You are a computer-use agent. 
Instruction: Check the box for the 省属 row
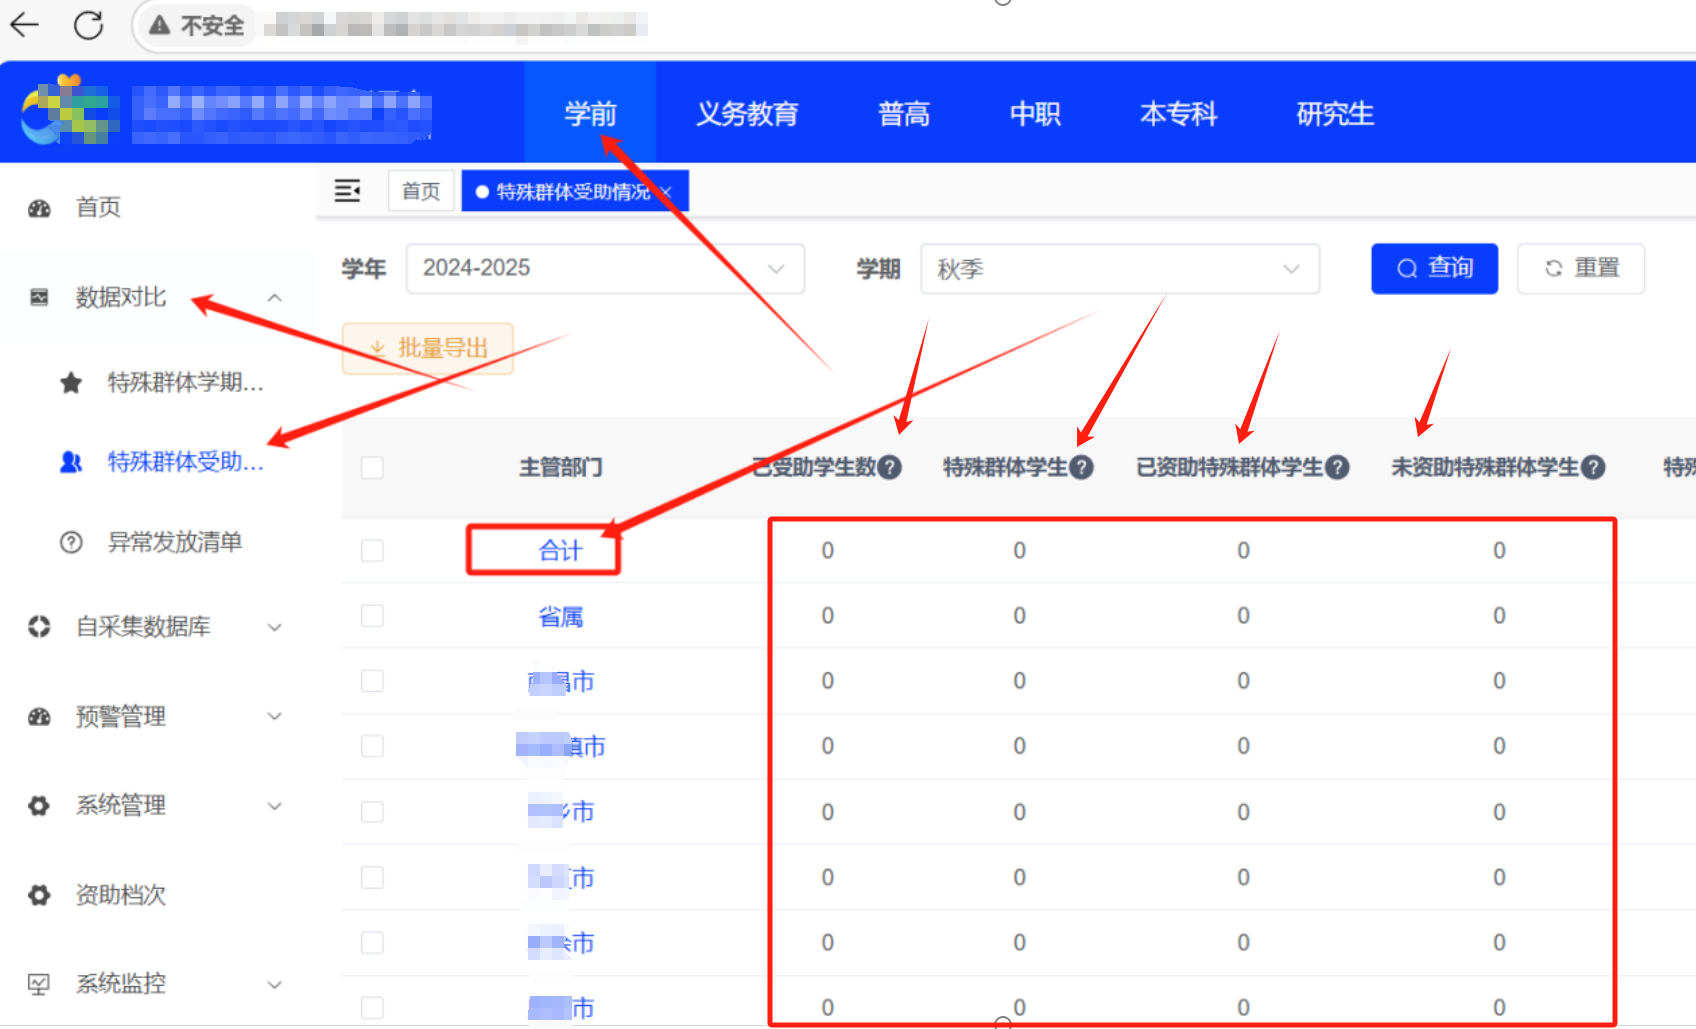(x=372, y=616)
